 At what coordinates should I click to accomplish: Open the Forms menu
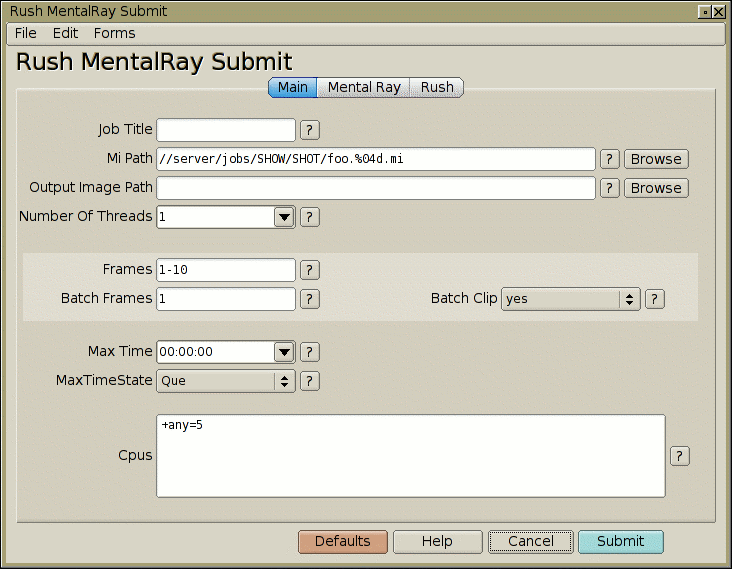[114, 33]
